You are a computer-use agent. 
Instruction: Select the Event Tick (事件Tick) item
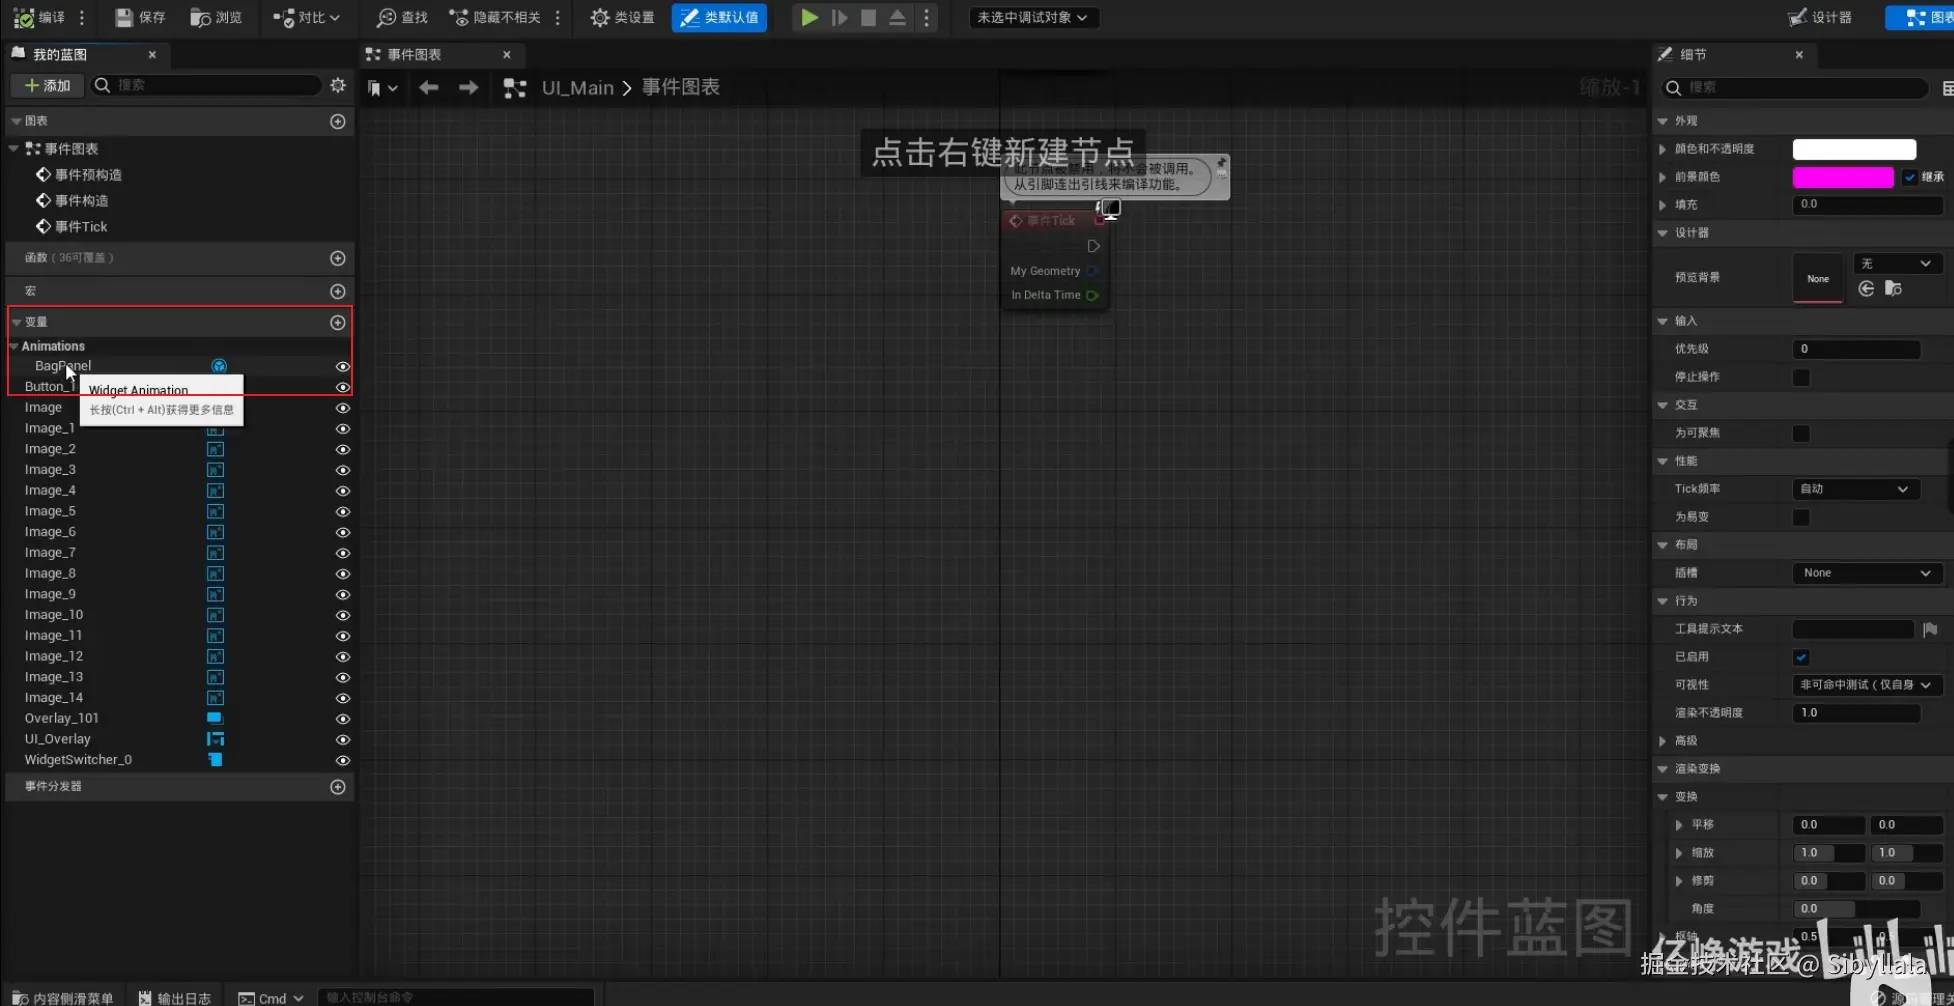coord(81,227)
